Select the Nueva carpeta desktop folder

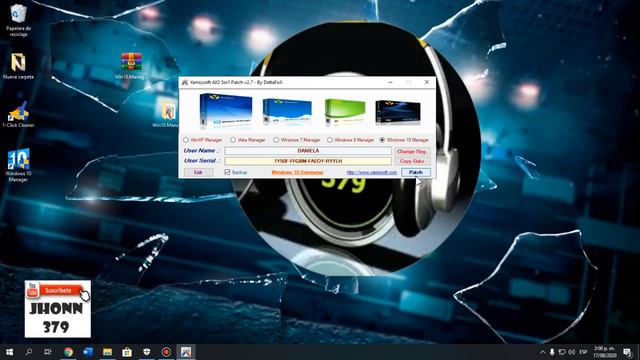tap(18, 66)
